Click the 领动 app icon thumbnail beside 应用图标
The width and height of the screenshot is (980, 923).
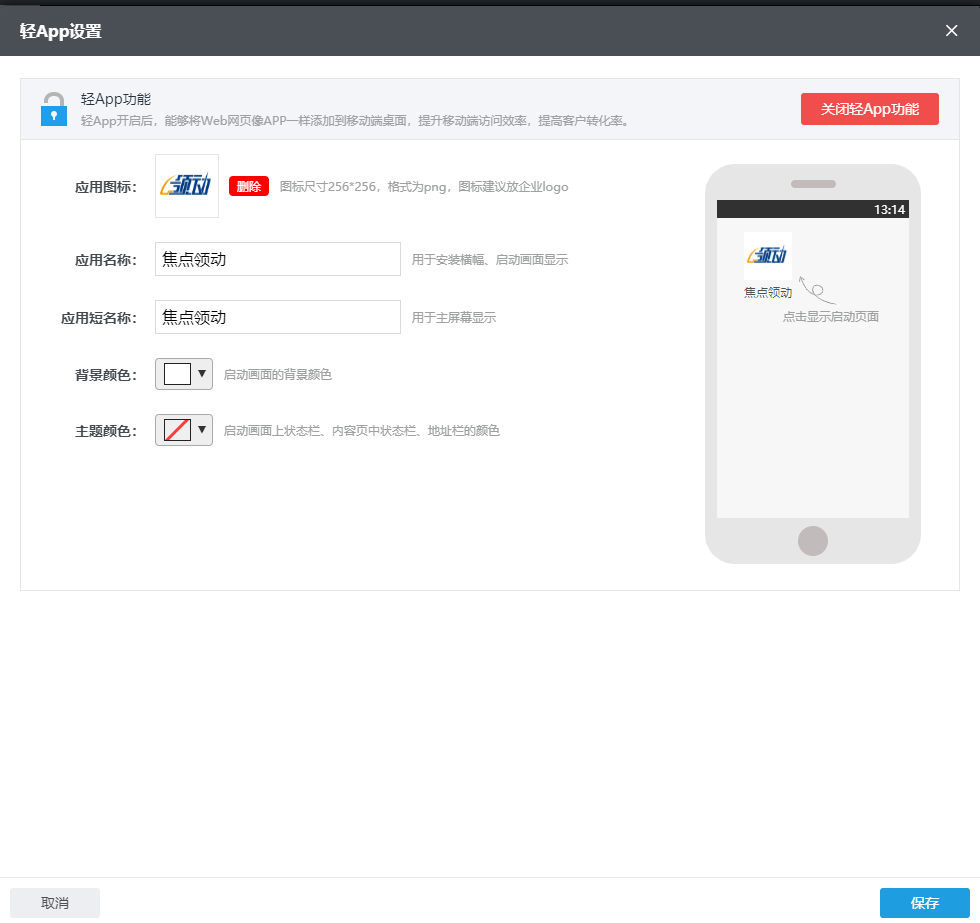click(x=186, y=185)
